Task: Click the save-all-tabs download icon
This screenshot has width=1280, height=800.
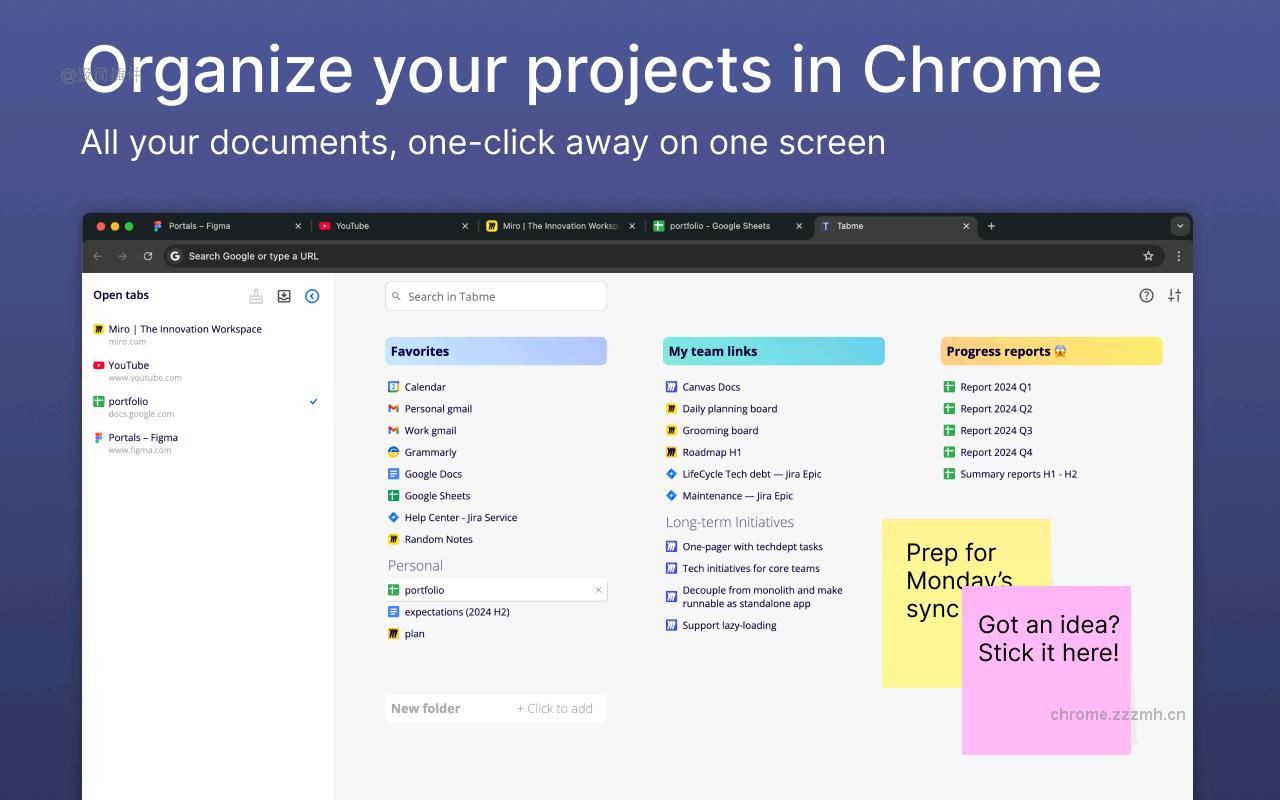Action: (x=284, y=296)
